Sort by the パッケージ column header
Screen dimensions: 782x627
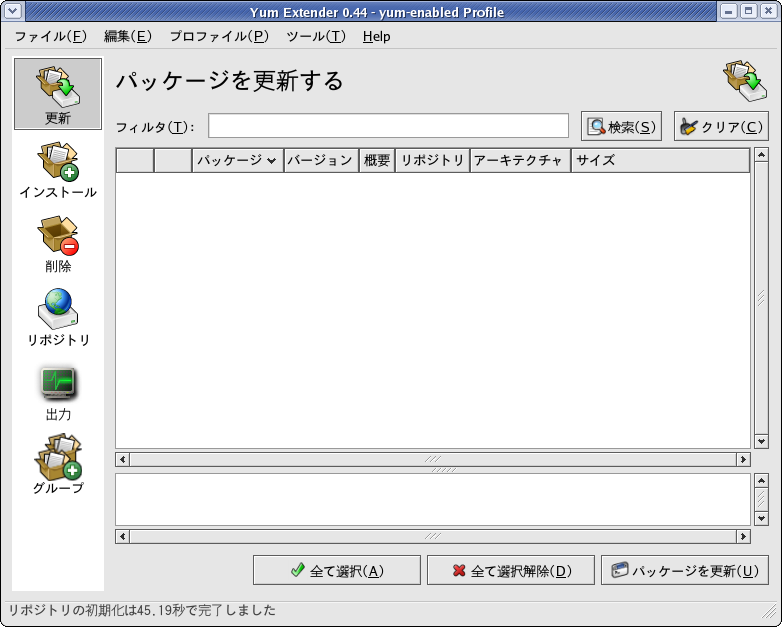237,161
